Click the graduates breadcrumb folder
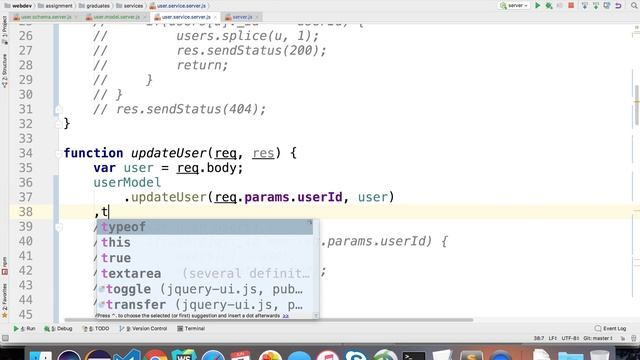The height and width of the screenshot is (360, 640). coord(94,6)
